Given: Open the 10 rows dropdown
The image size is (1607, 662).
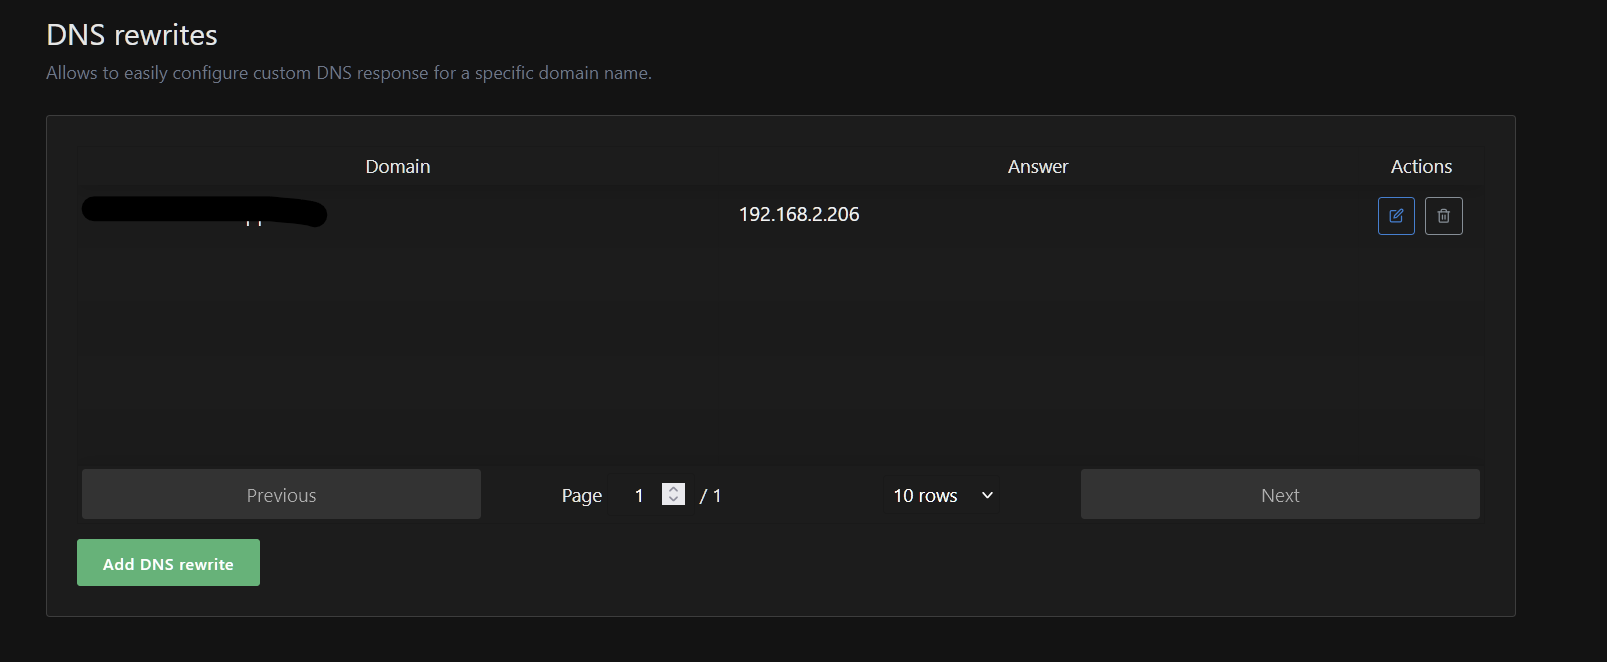Looking at the screenshot, I should [940, 495].
